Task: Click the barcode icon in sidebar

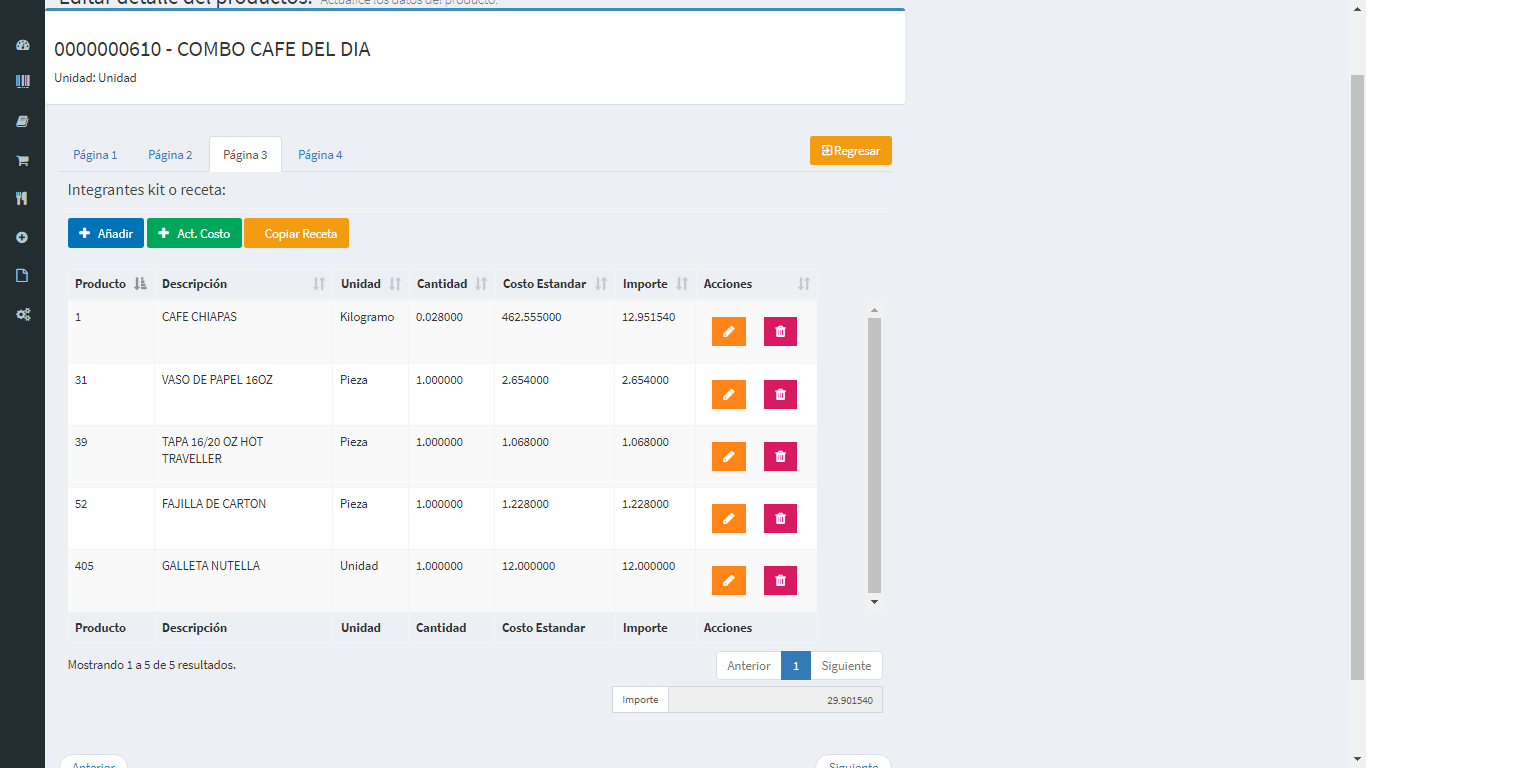Action: 22,81
